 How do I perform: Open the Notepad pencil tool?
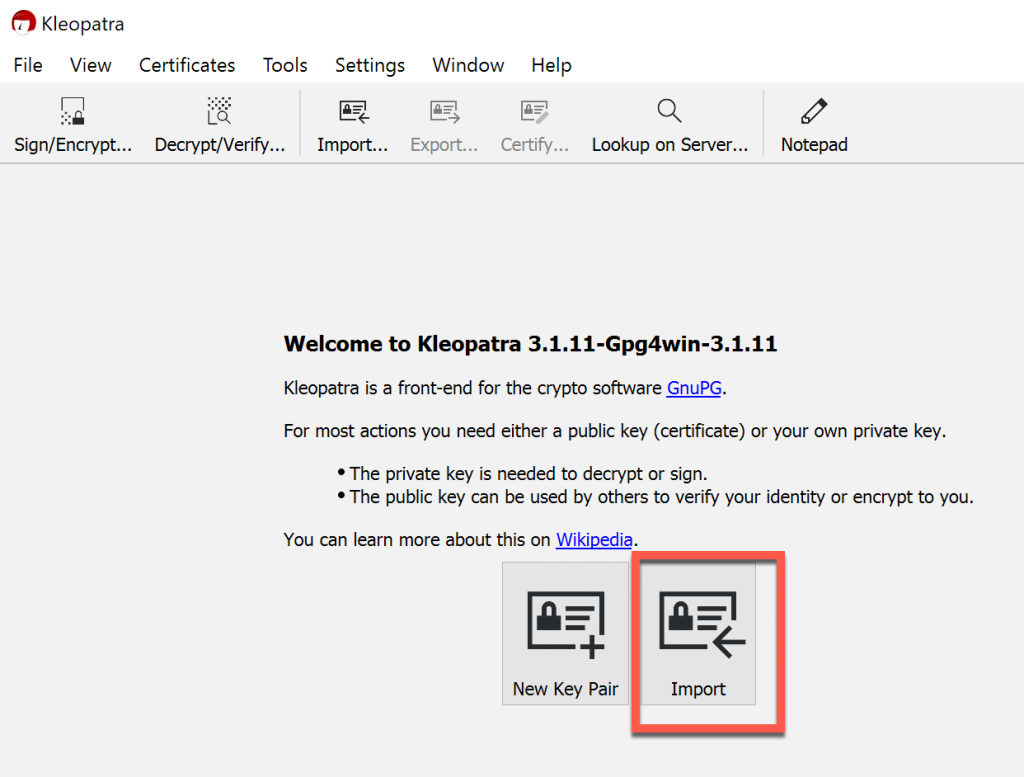coord(814,125)
